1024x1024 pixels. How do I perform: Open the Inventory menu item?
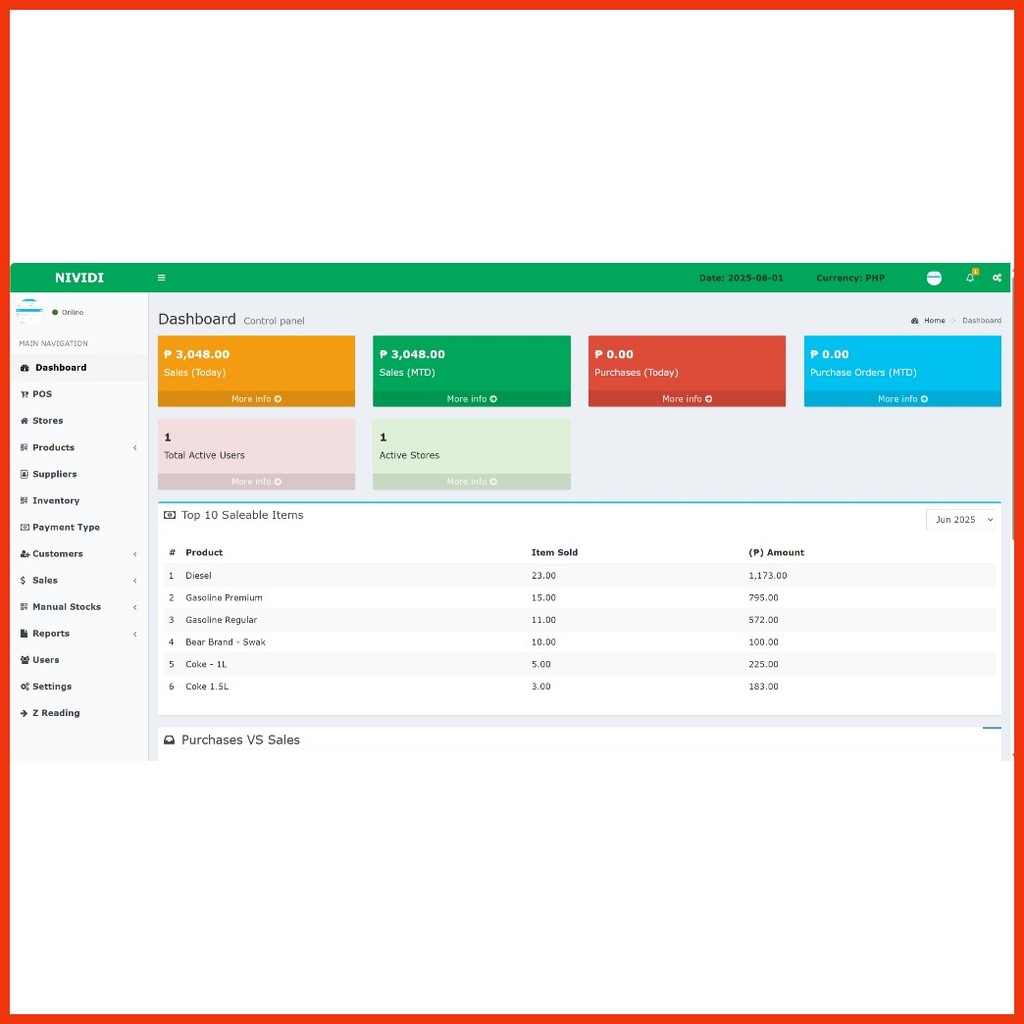point(55,501)
